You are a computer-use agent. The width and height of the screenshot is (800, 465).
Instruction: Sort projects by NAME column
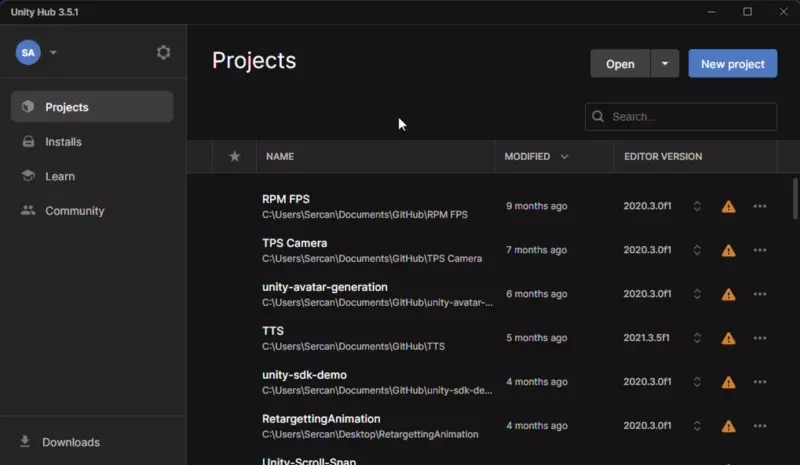pyautogui.click(x=280, y=157)
